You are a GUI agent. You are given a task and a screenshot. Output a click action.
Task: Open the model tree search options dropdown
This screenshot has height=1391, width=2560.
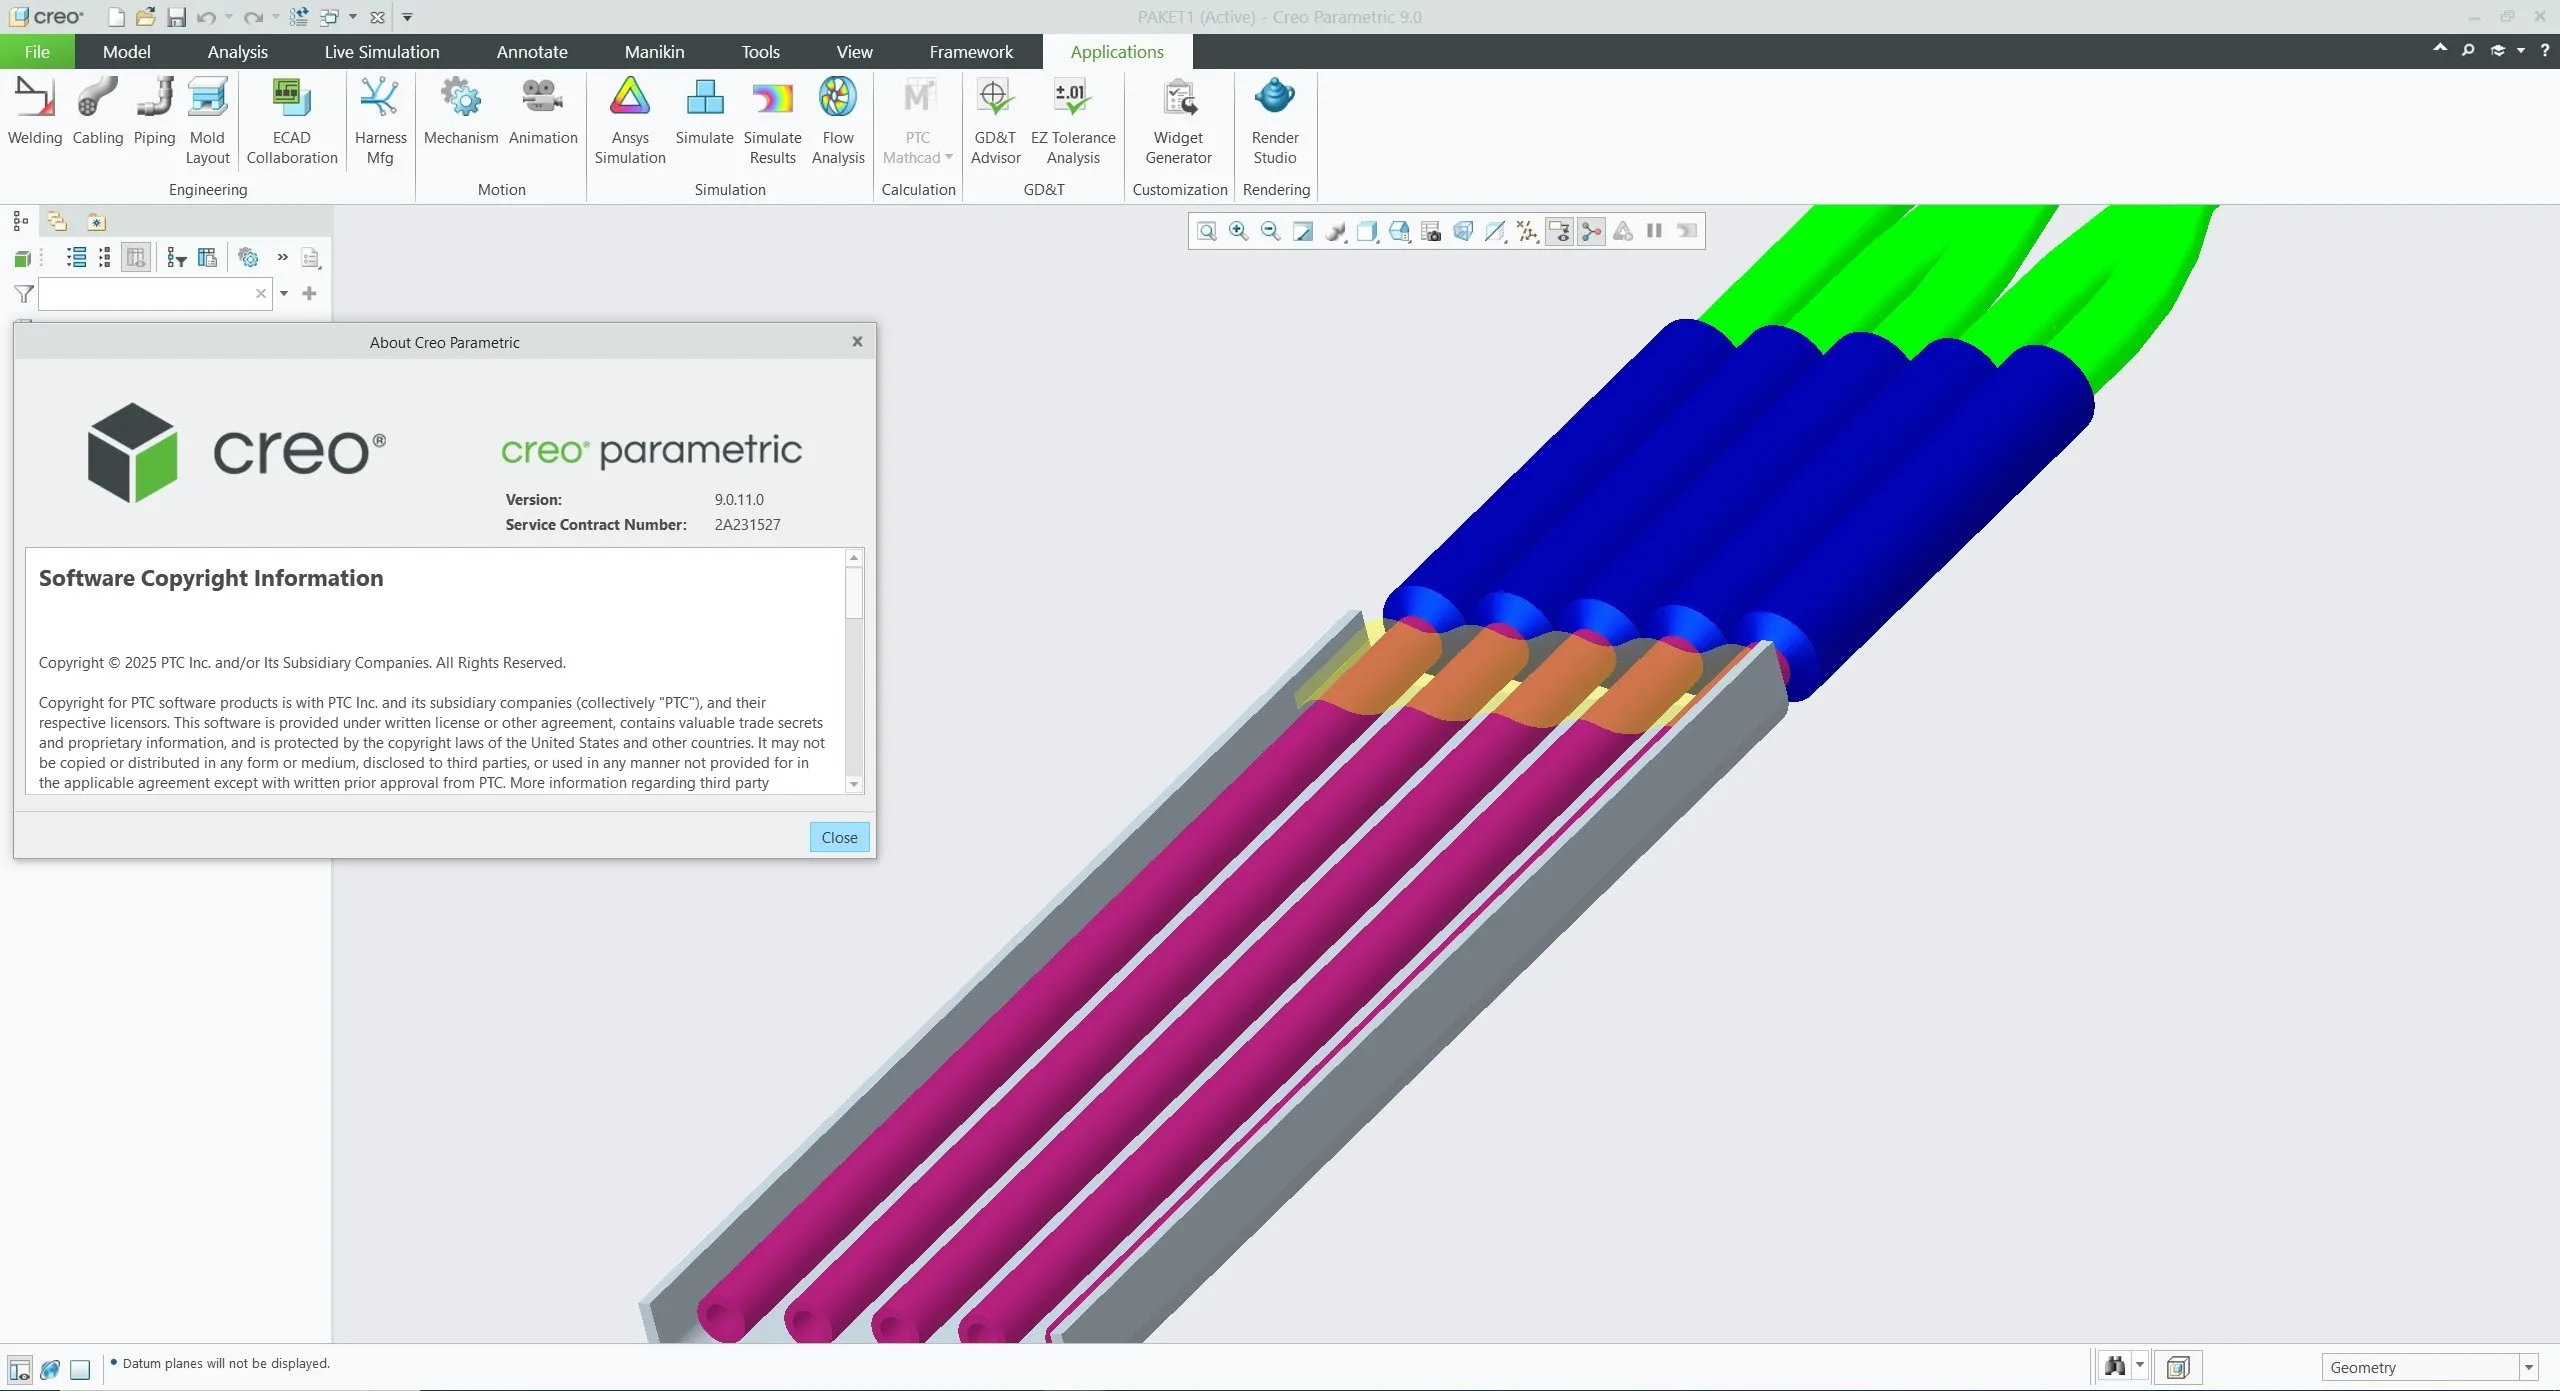click(x=284, y=294)
